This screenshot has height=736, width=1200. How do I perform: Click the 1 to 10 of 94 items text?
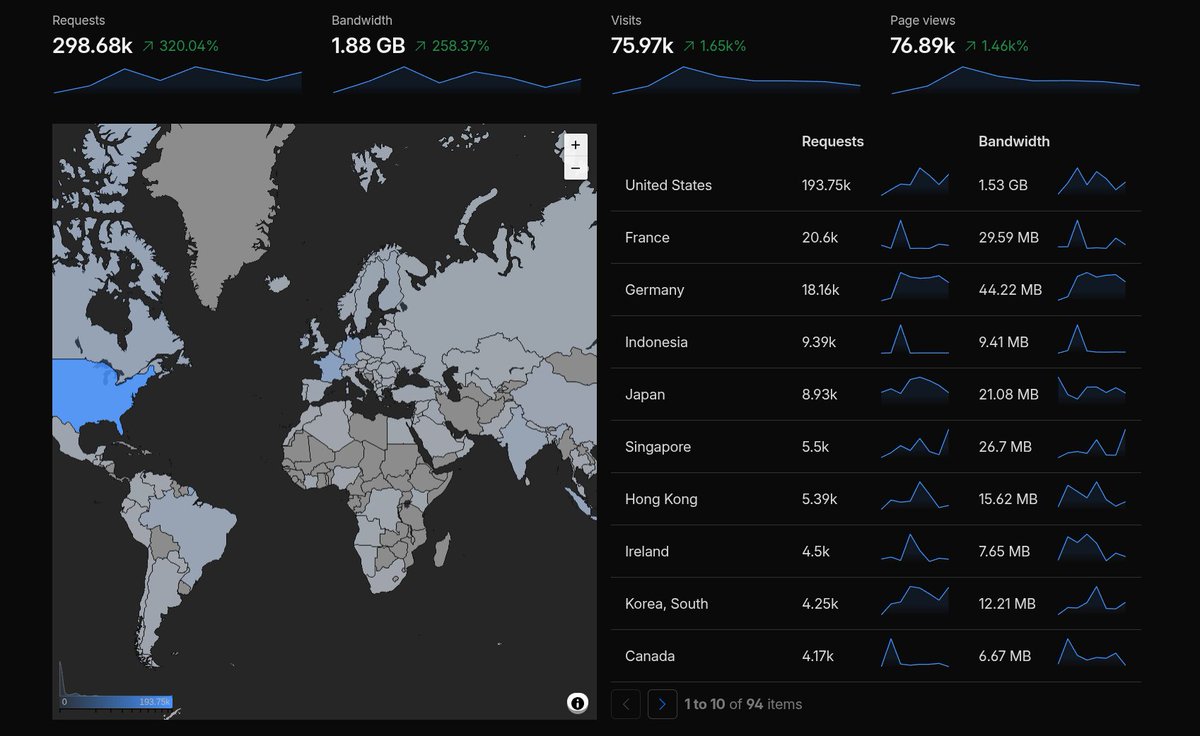[743, 704]
